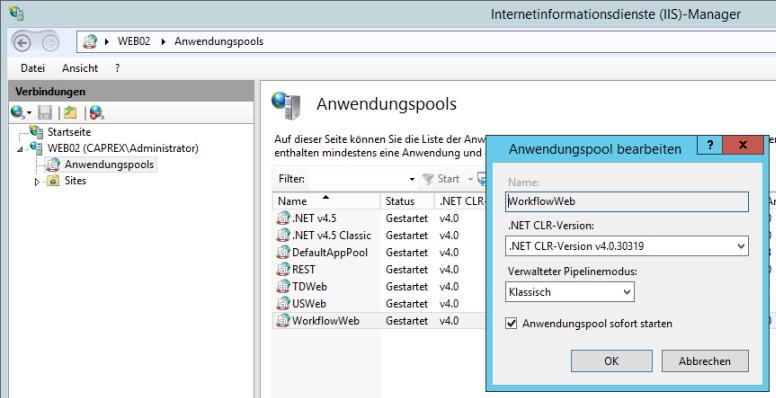The width and height of the screenshot is (776, 398).
Task: Click Gestartet status in .NET v4.5 row
Action: coord(407,218)
